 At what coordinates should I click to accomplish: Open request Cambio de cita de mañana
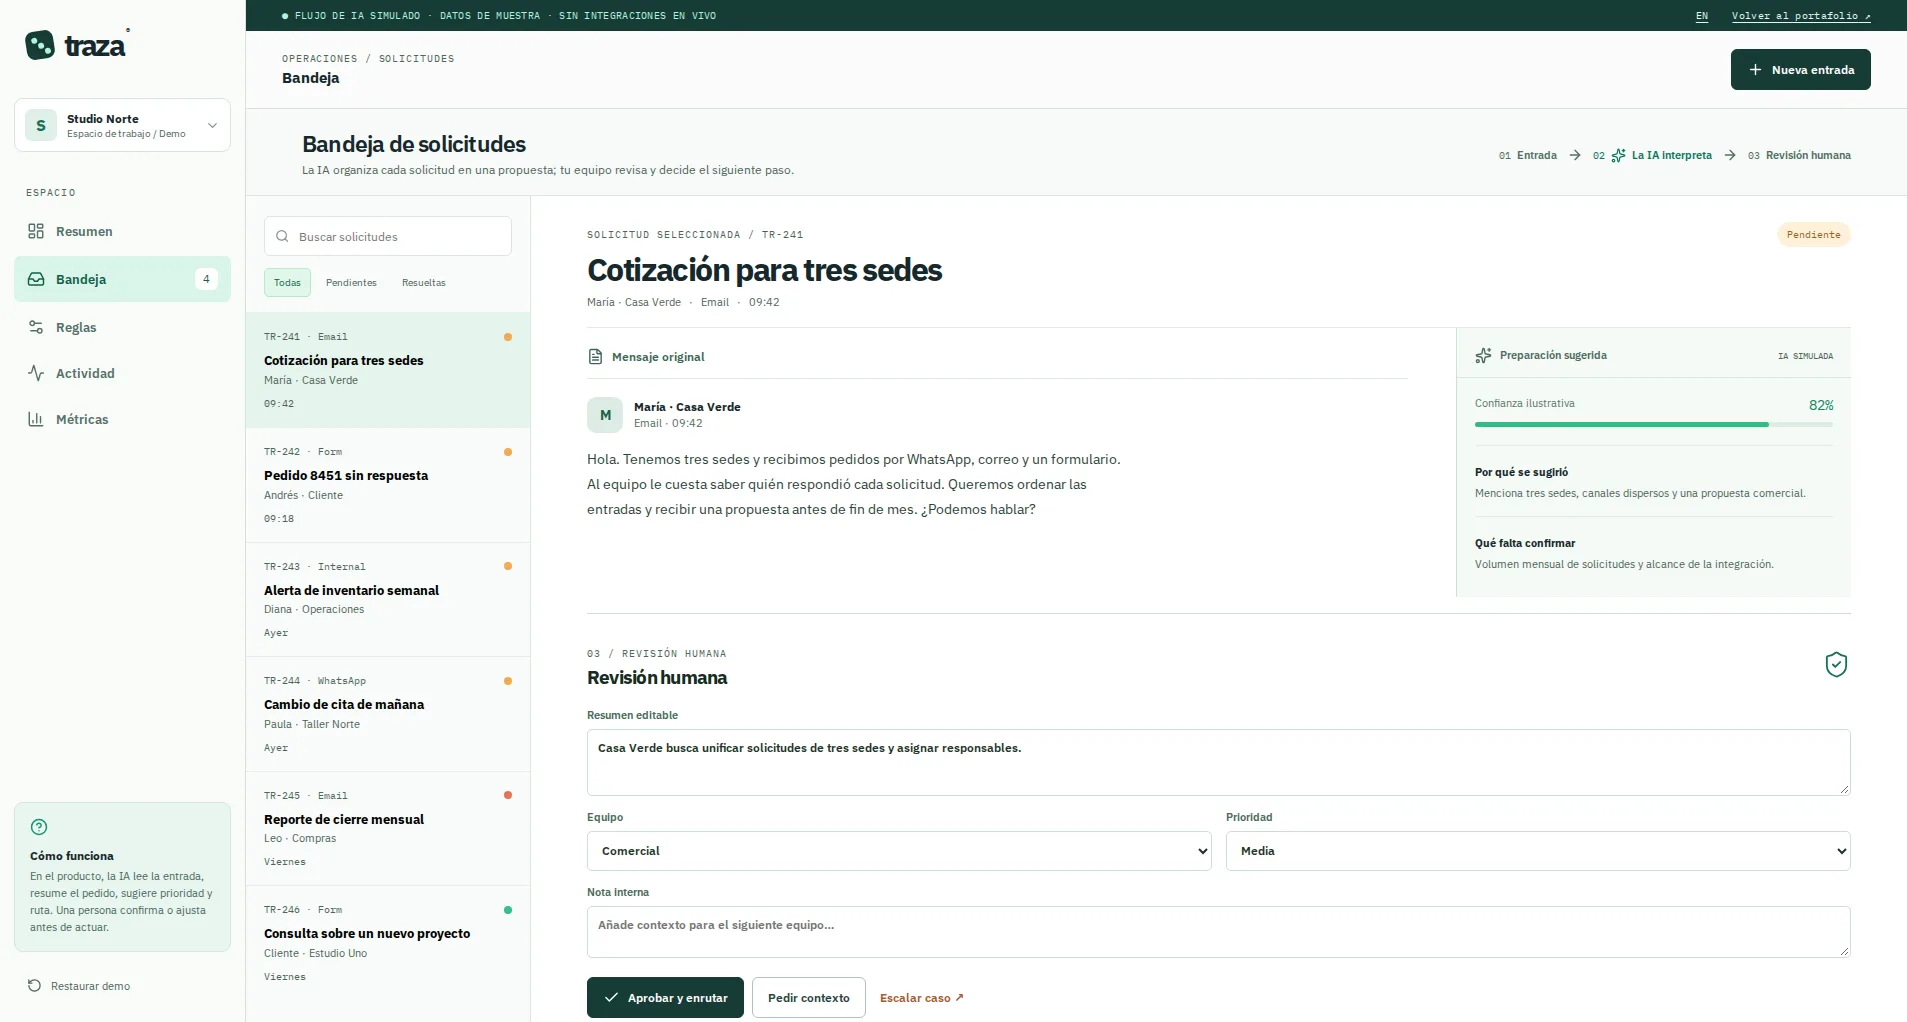pyautogui.click(x=388, y=714)
